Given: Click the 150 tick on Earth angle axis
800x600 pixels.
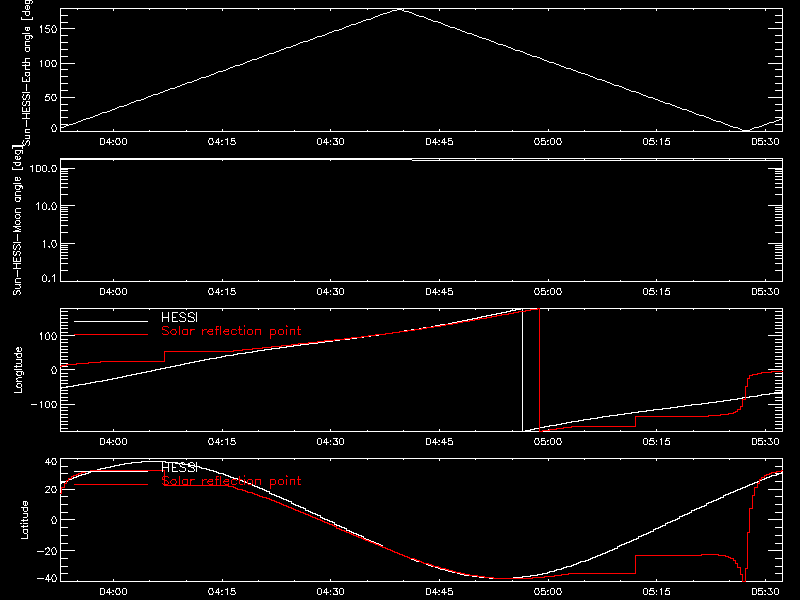Looking at the screenshot, I should [47, 29].
